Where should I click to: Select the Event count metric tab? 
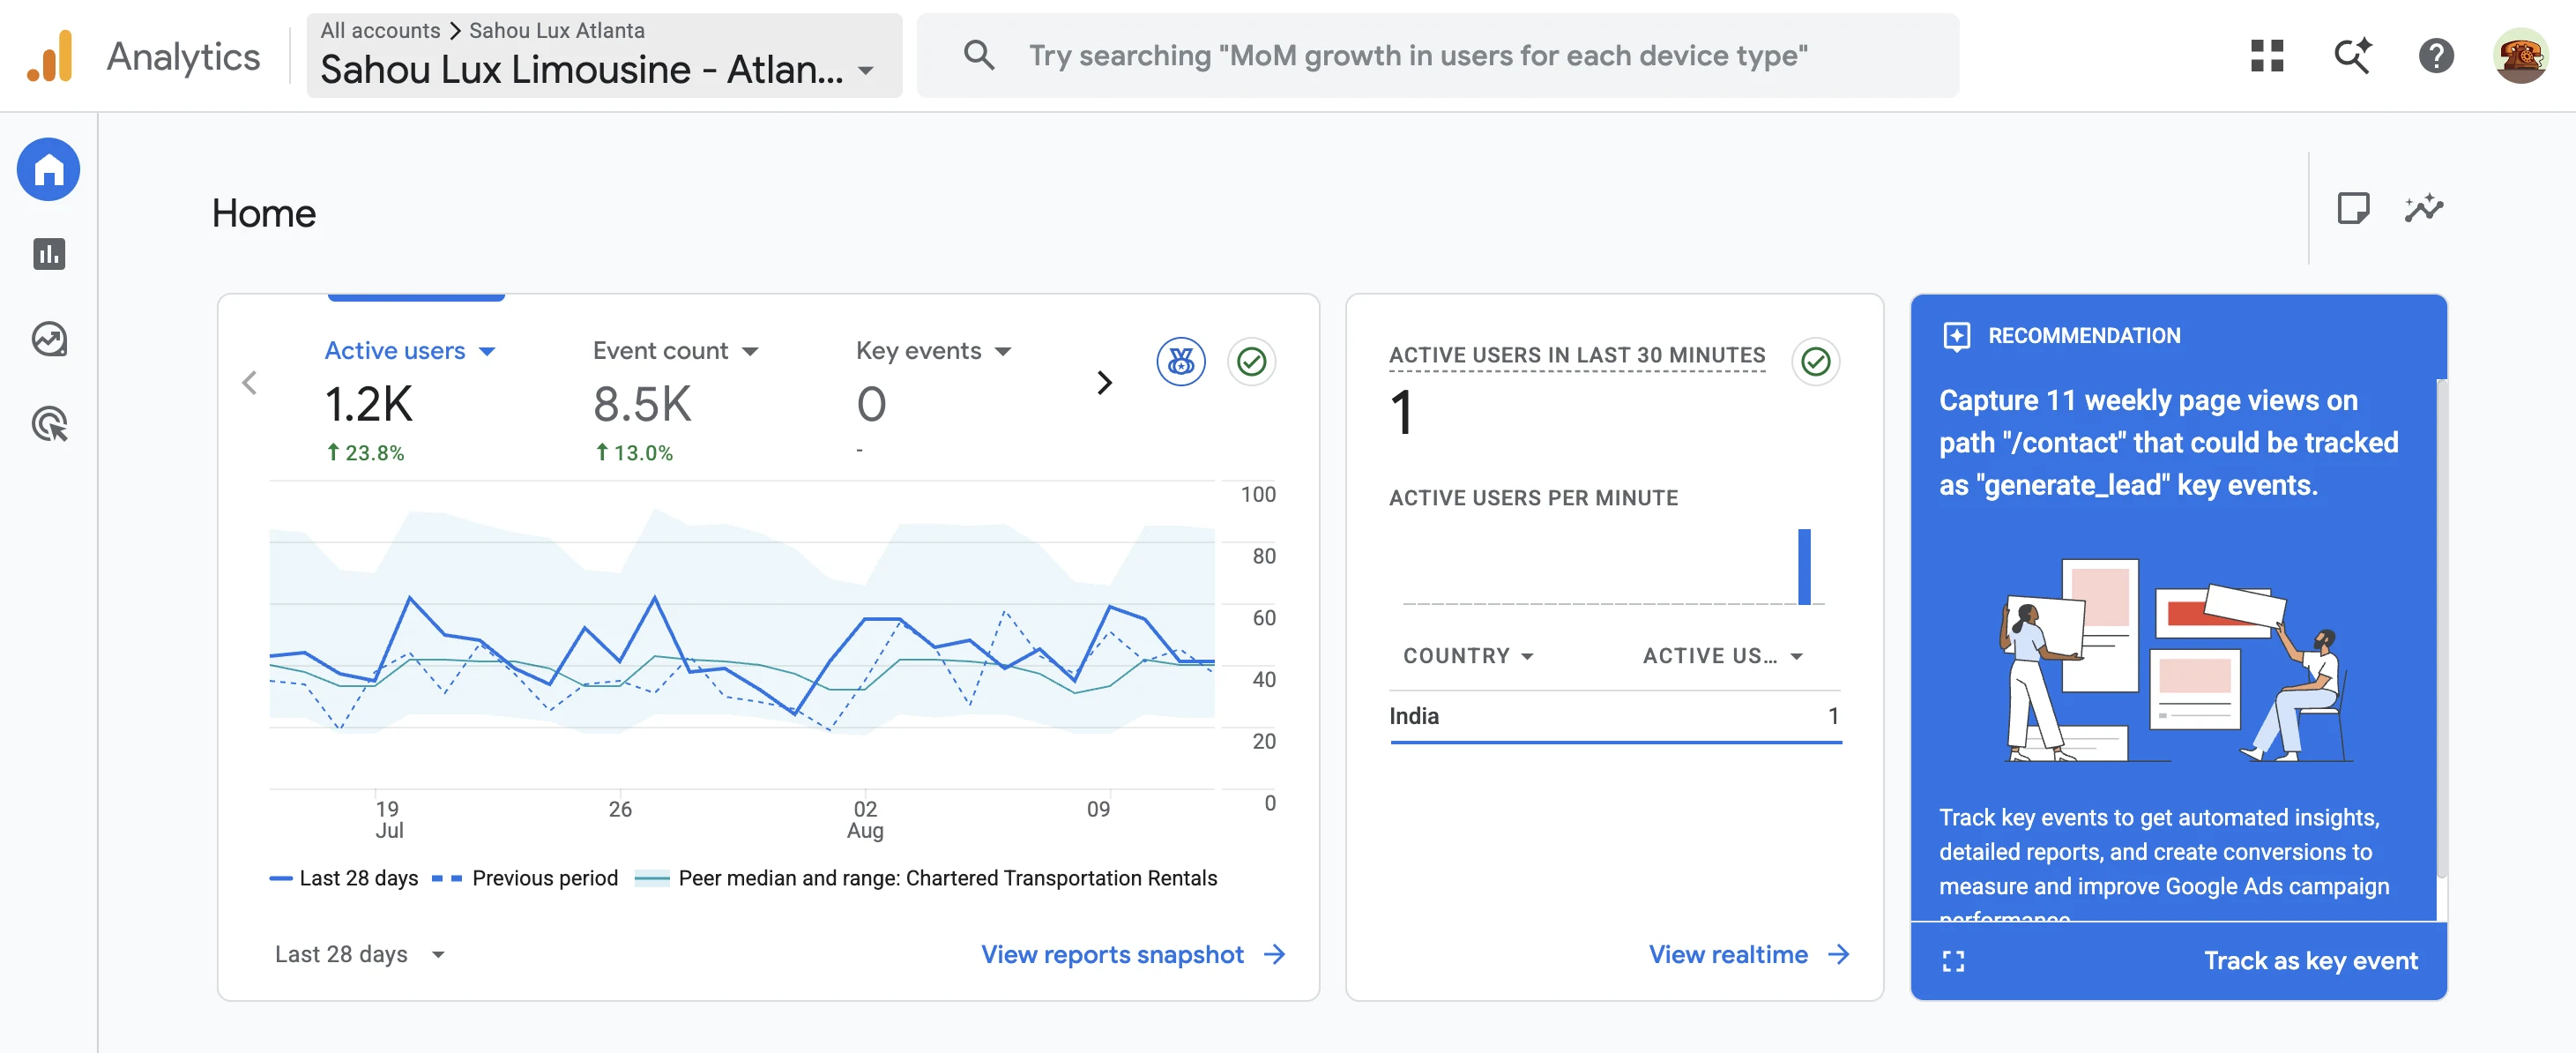click(676, 351)
